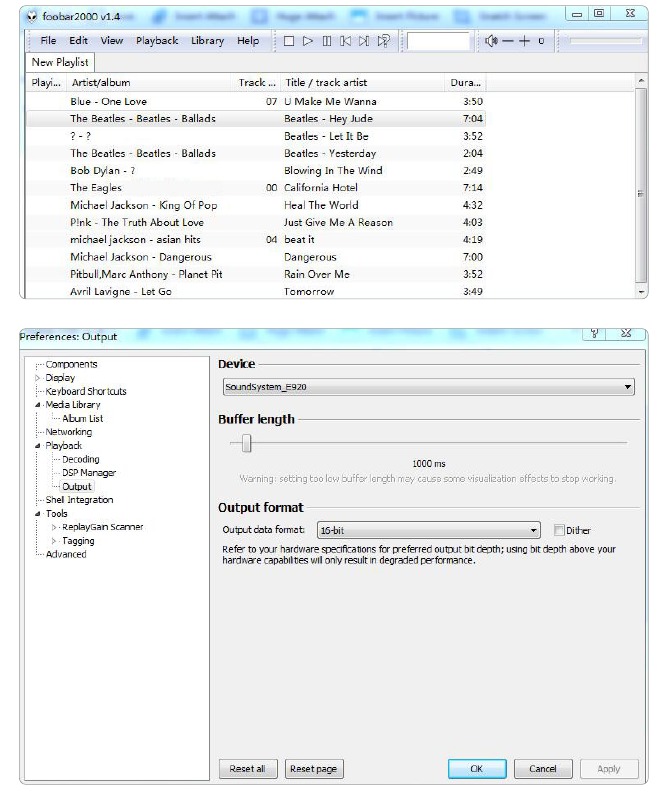
Task: Select Album List in preferences tree
Action: tap(82, 418)
